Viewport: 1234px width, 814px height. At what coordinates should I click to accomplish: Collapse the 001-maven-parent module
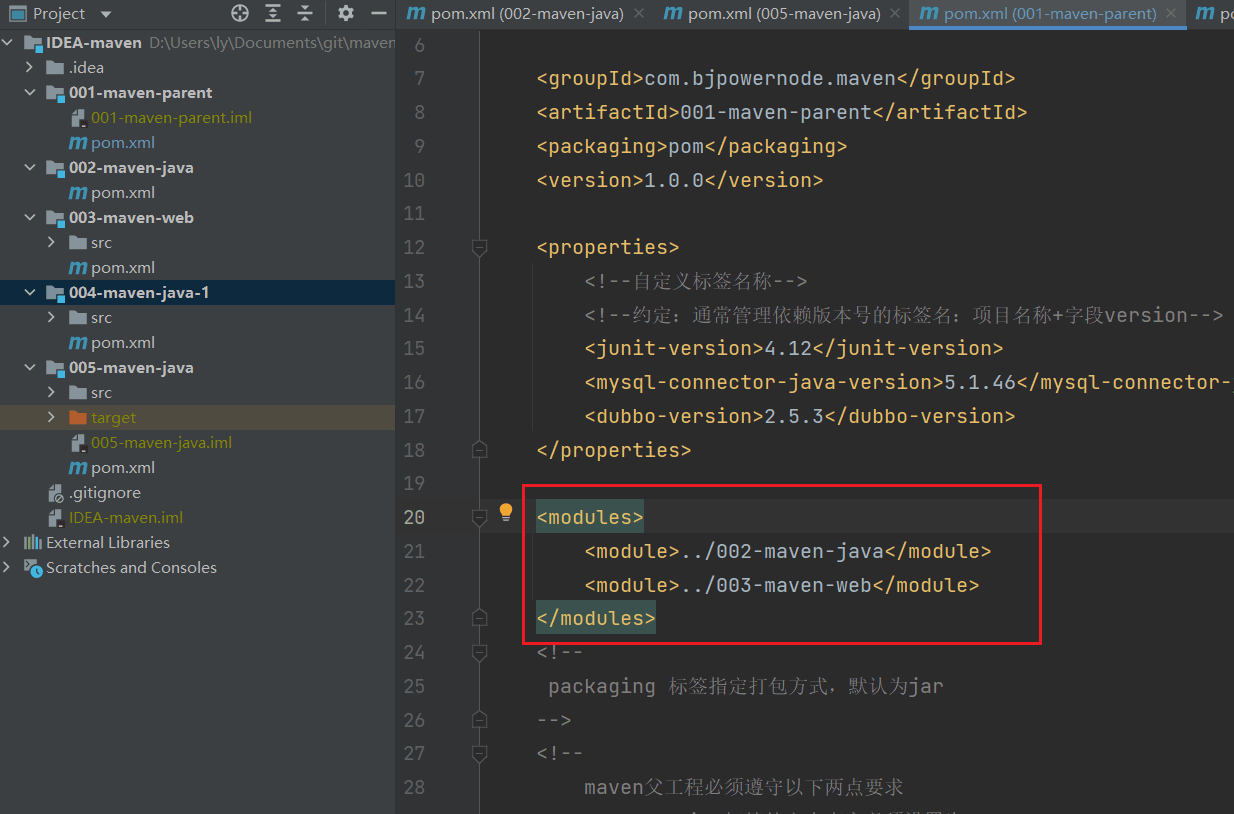30,93
